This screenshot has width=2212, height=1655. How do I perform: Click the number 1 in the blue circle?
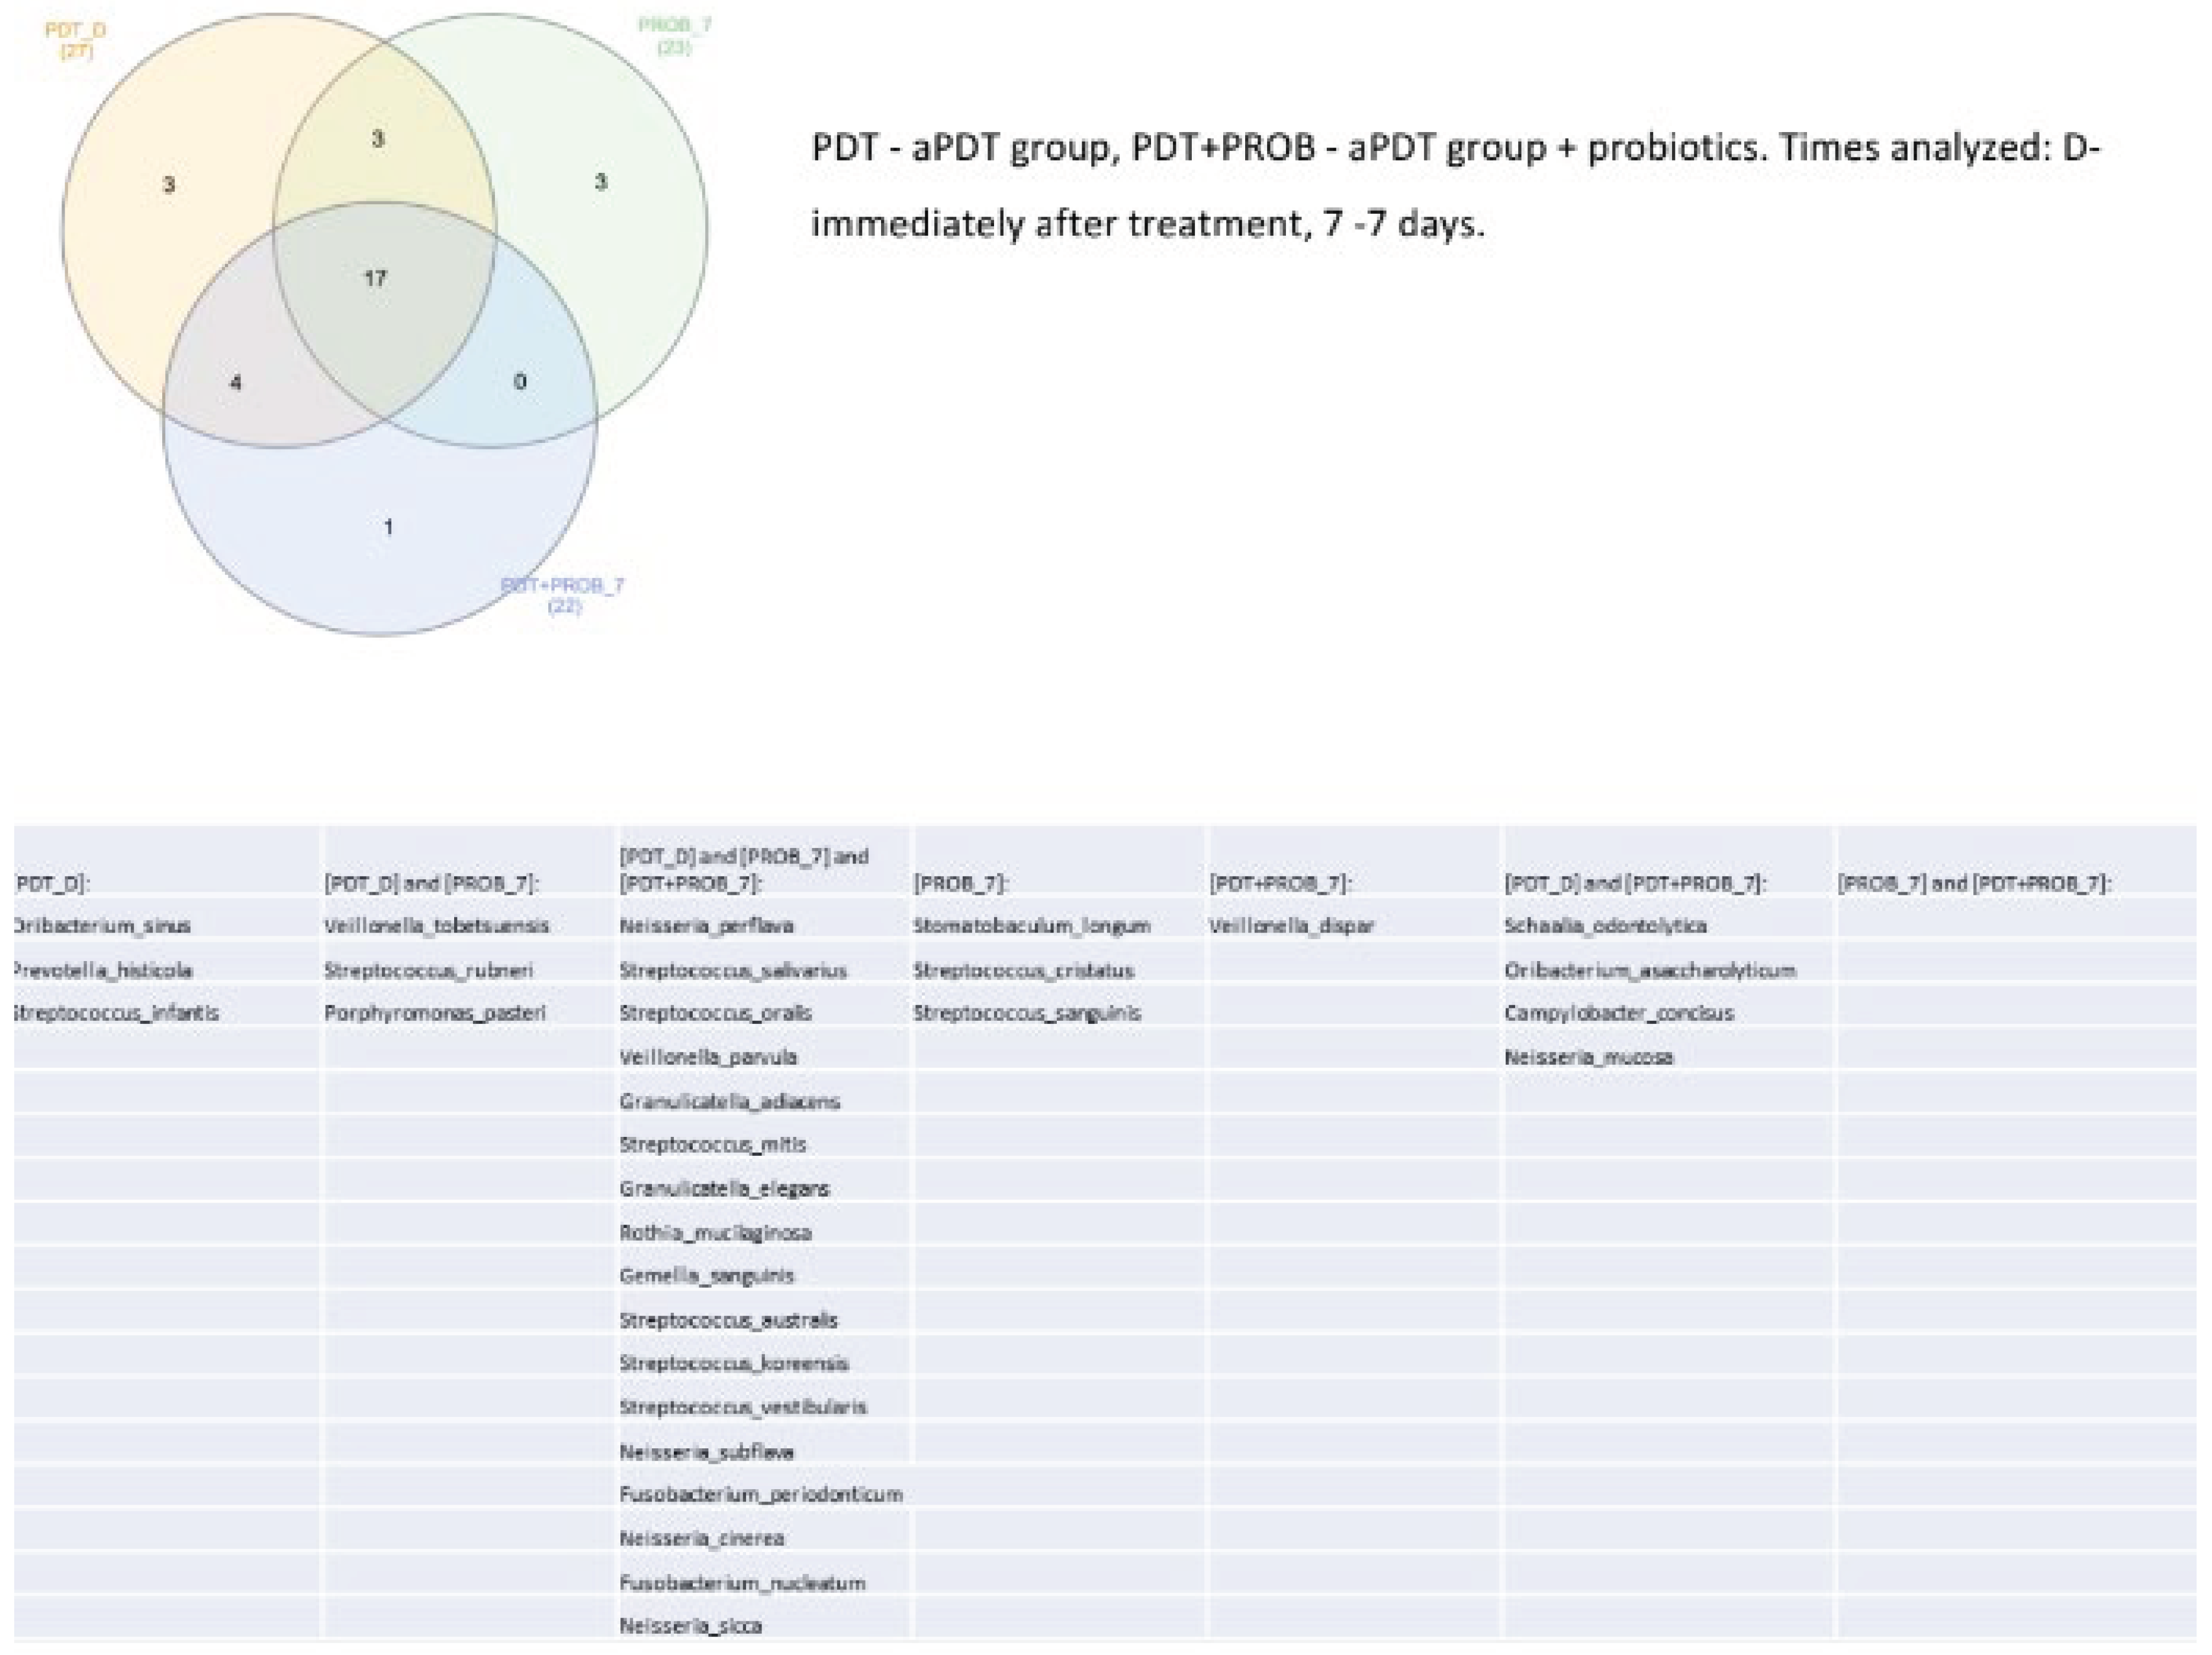click(388, 526)
